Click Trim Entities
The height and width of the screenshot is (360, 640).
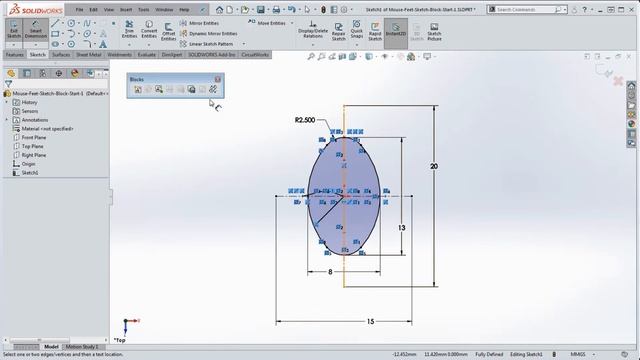(129, 29)
